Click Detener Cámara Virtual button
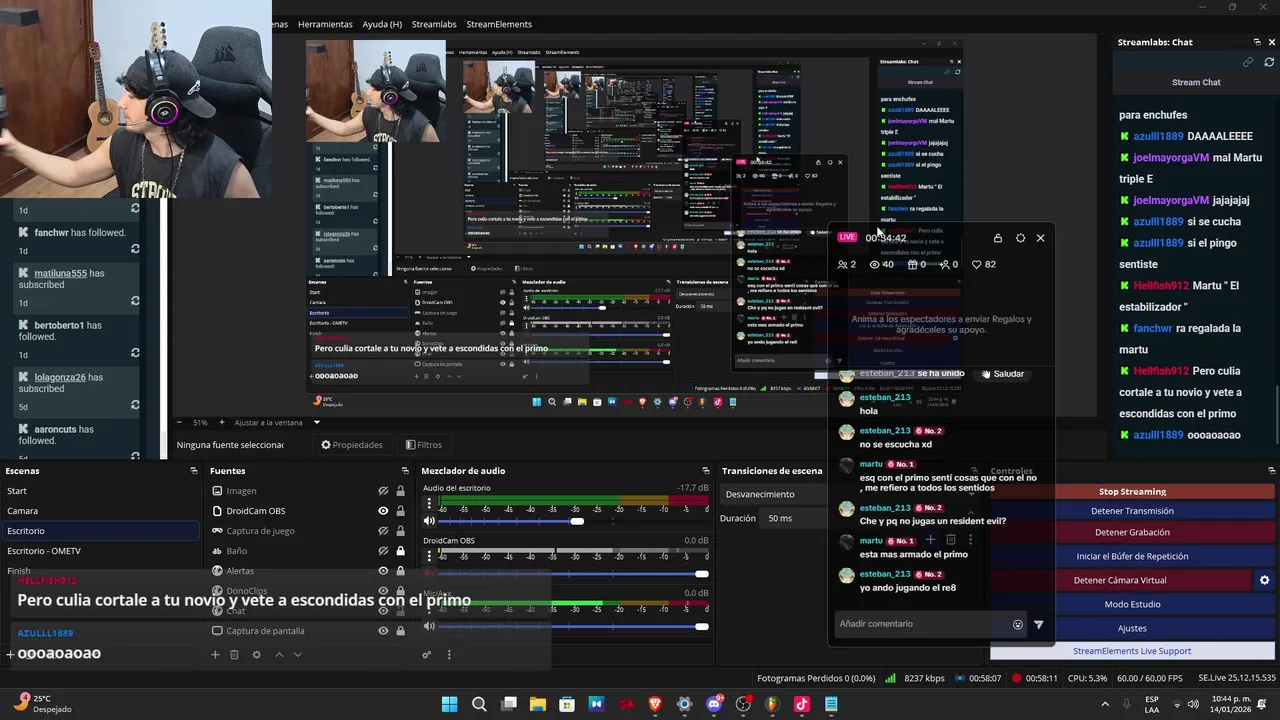The height and width of the screenshot is (720, 1280). (1120, 580)
